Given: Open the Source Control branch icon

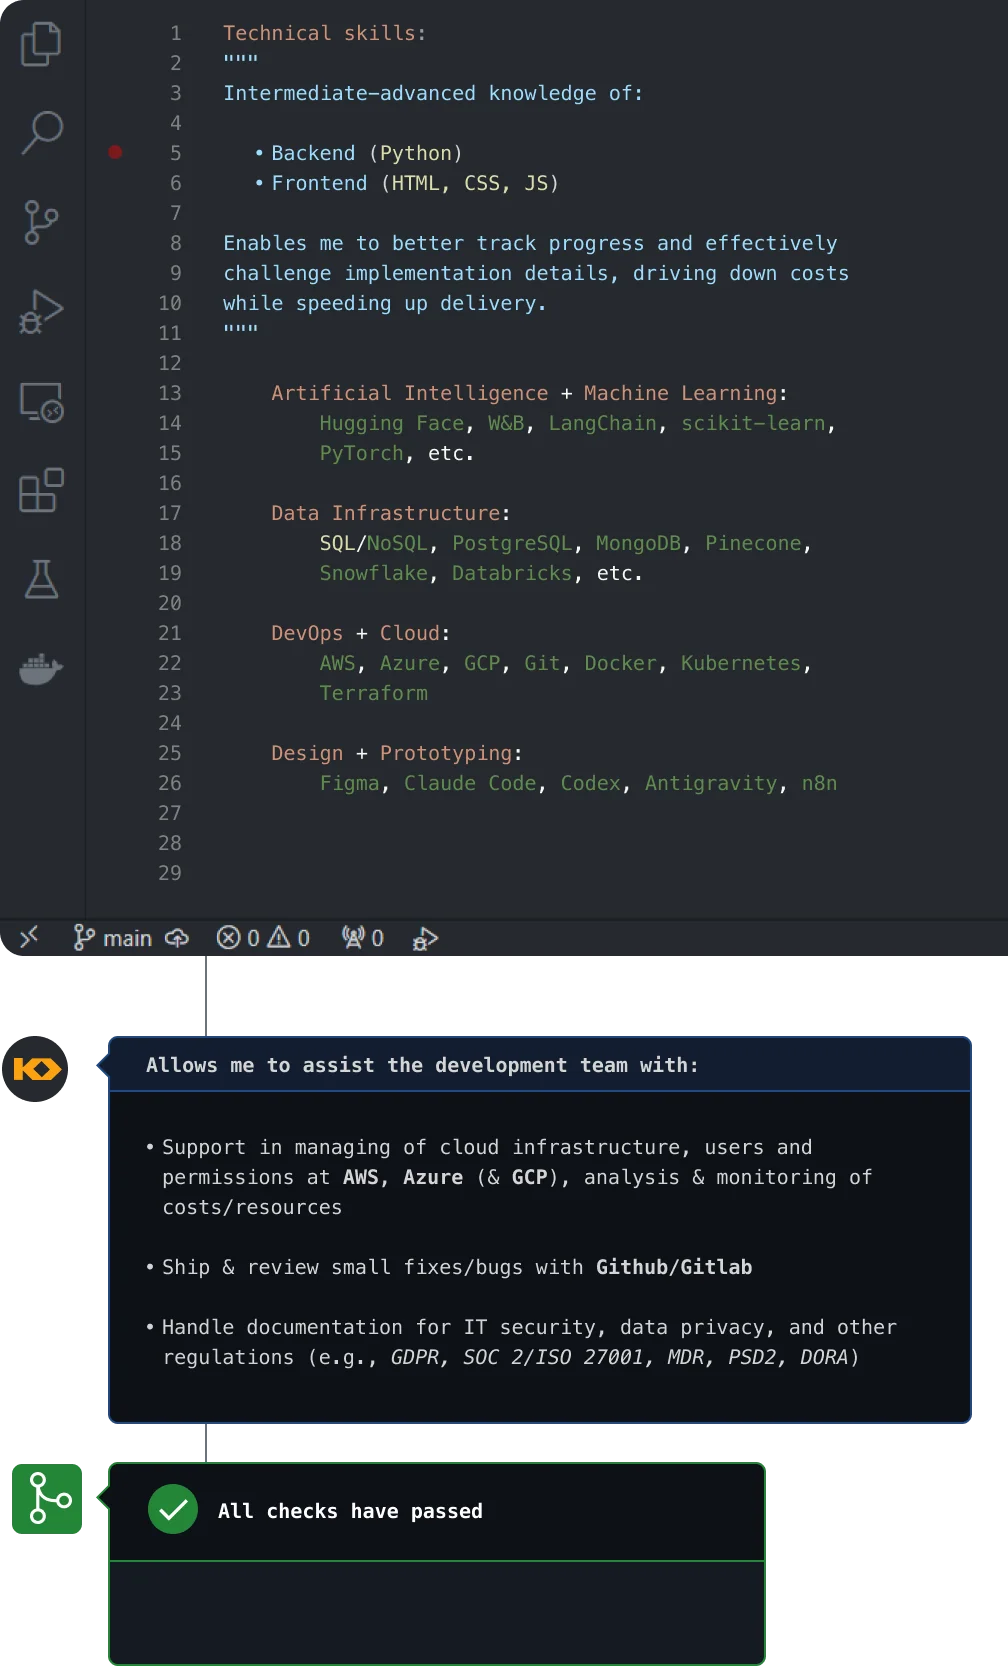Looking at the screenshot, I should [x=41, y=221].
